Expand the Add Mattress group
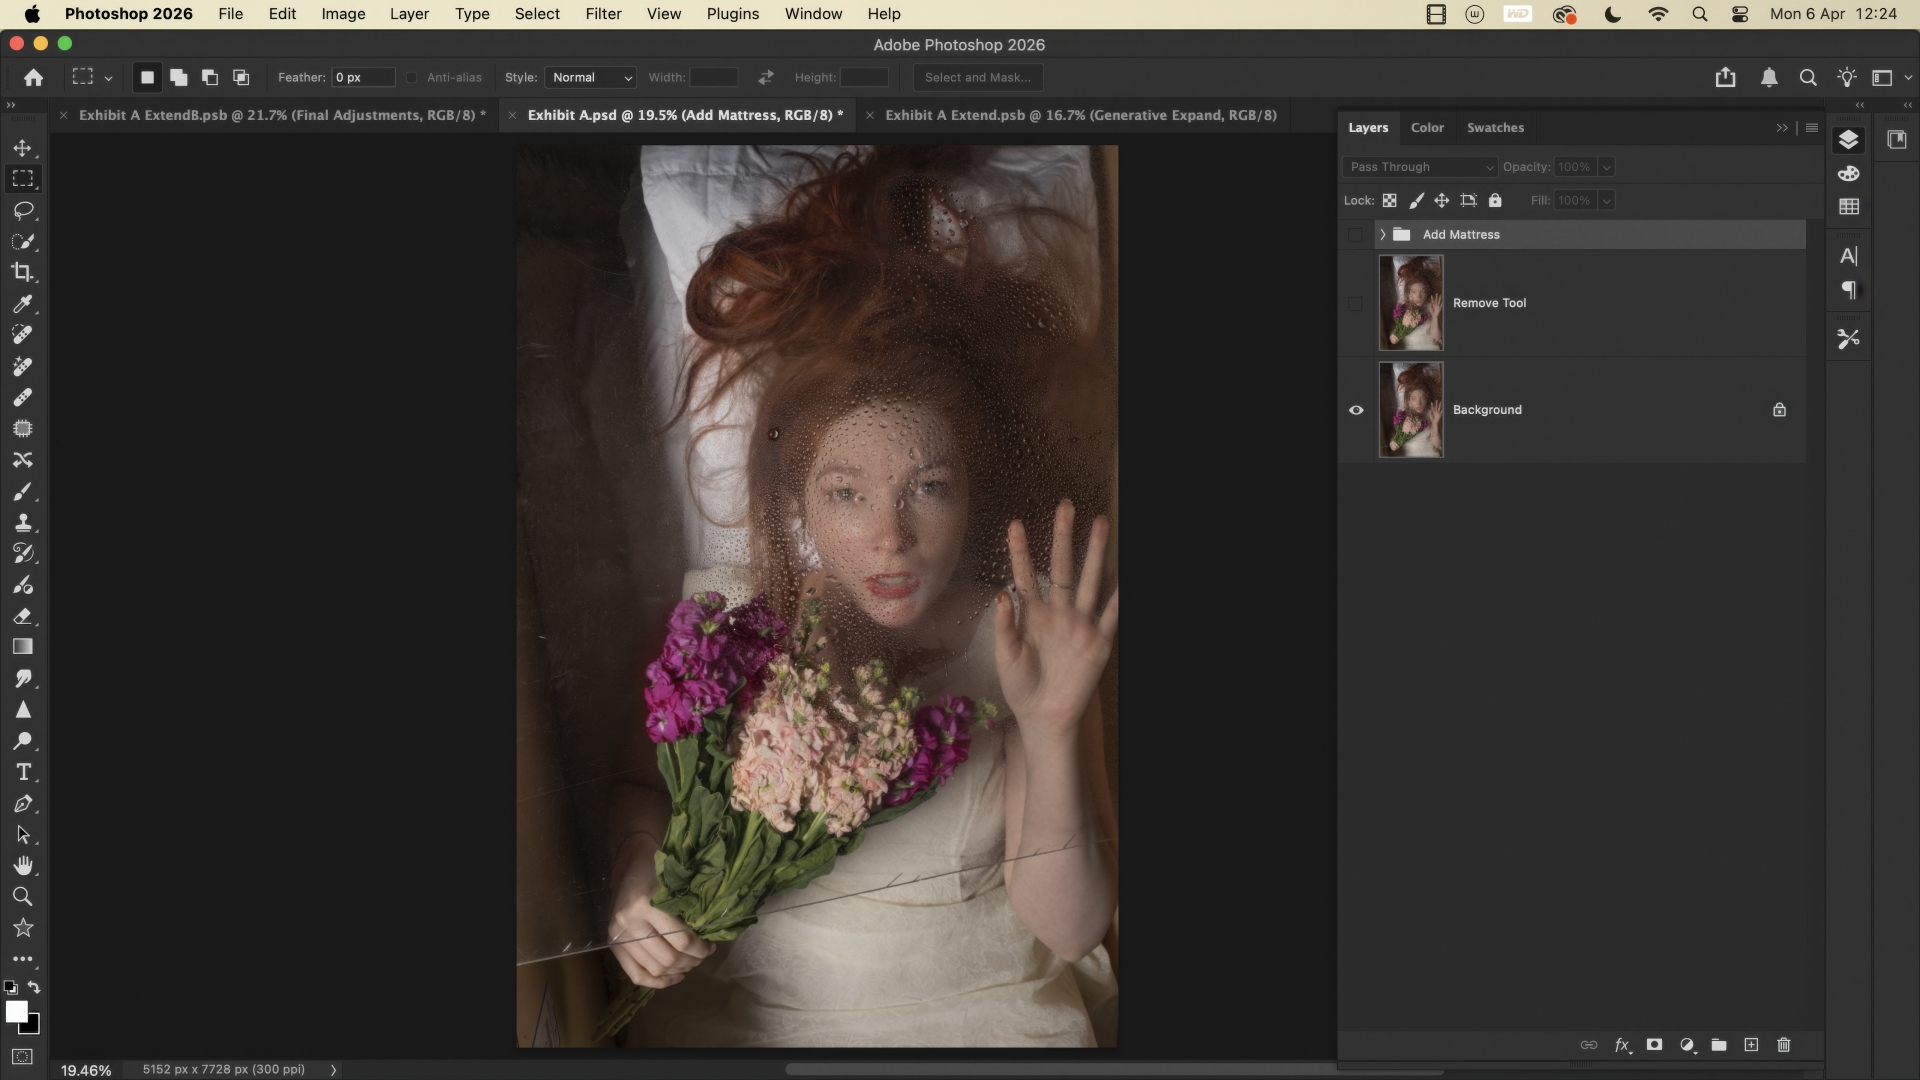 1383,235
